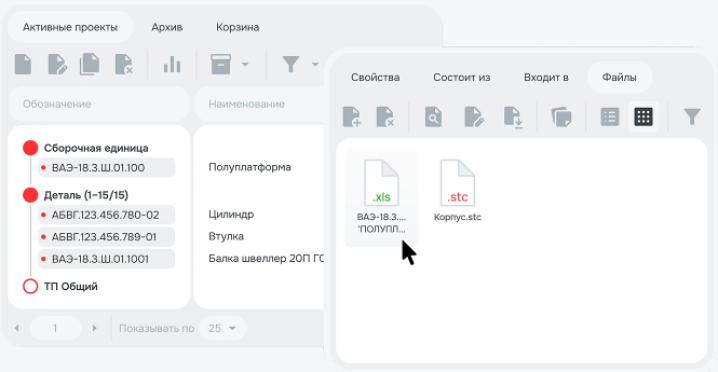Open the bar chart statistics icon

coord(172,65)
